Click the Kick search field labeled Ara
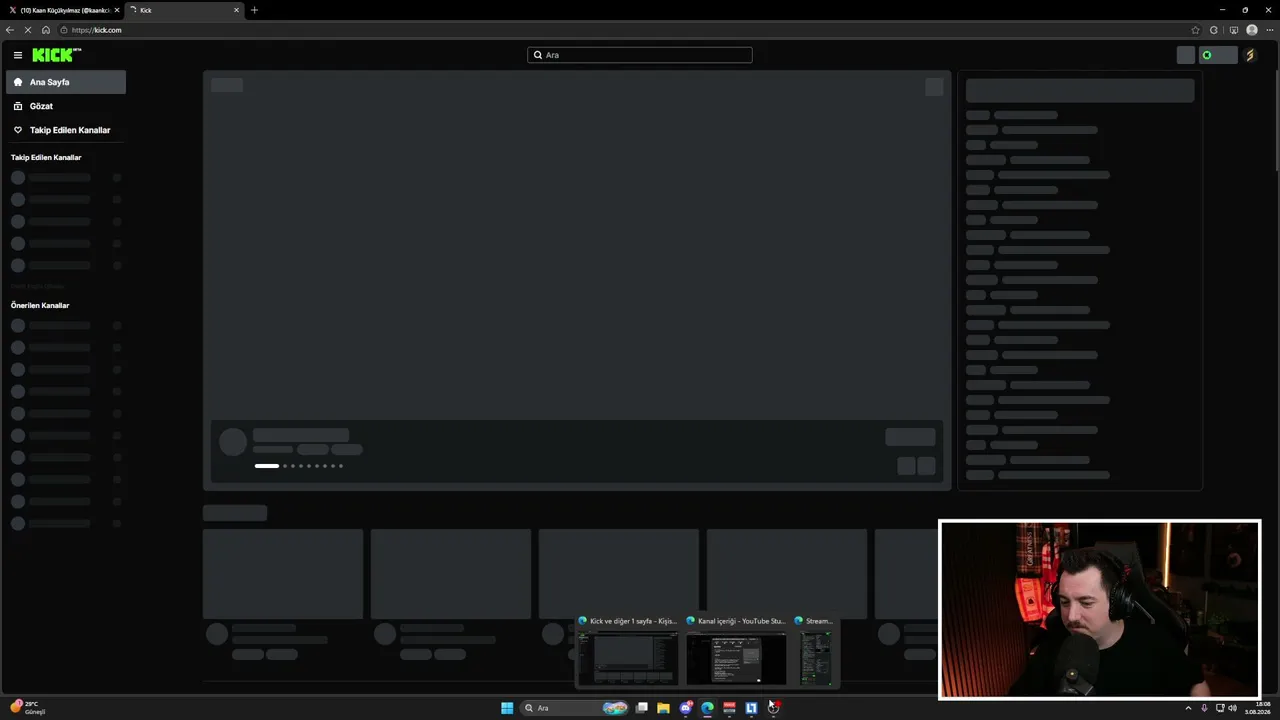The image size is (1280, 720). (640, 55)
